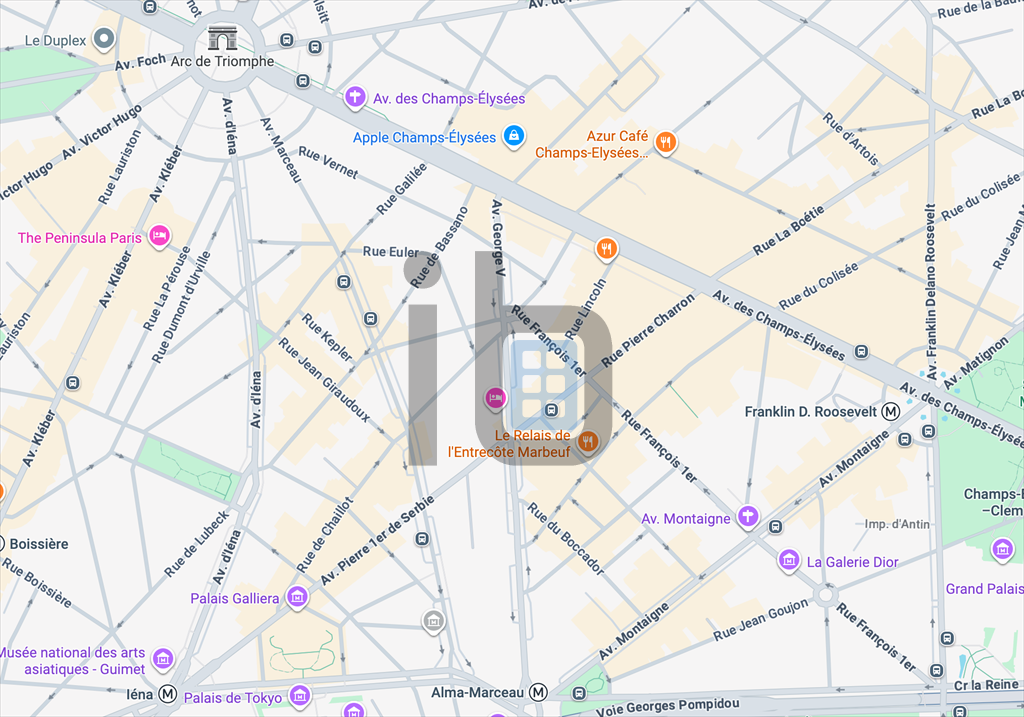Select the Apple Champs-Élysées shopping pin

click(x=514, y=136)
